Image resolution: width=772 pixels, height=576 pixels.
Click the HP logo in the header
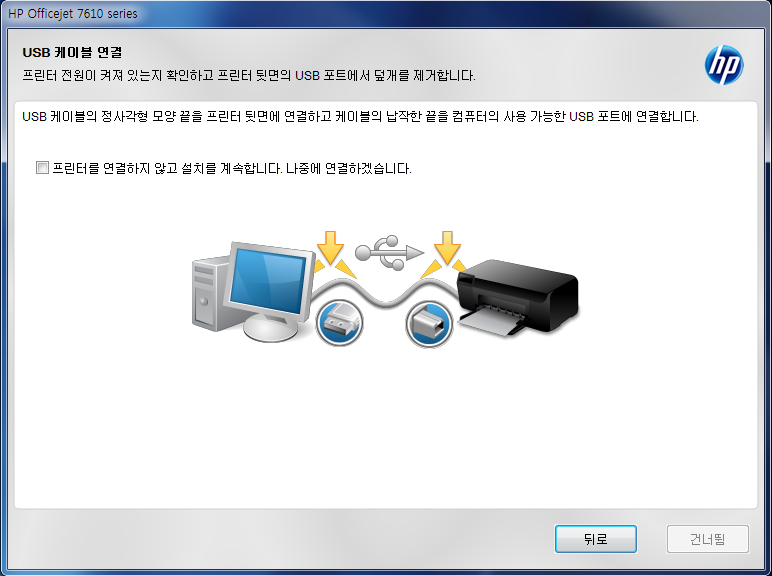coord(724,64)
